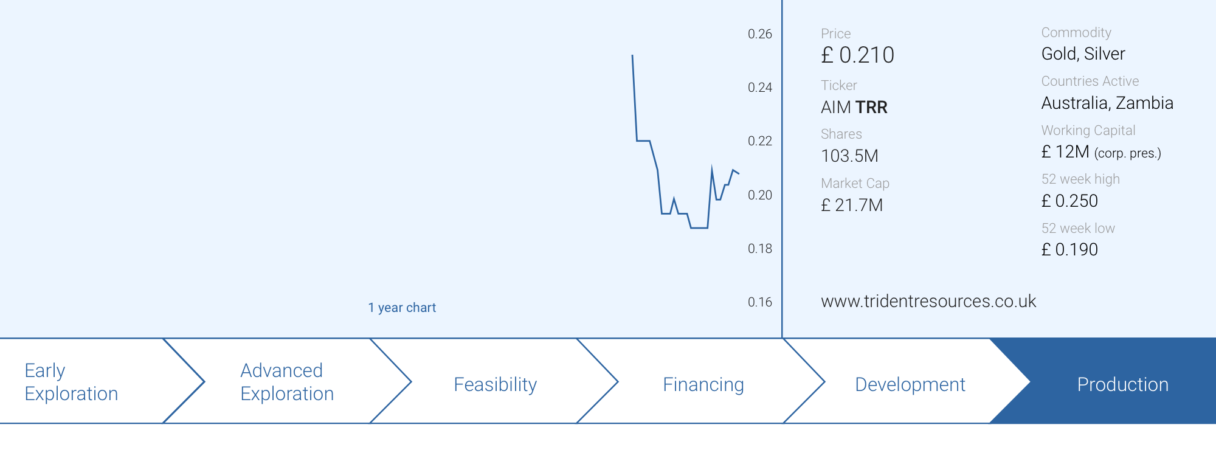
Task: Click the Feasibility stage step
Action: tap(495, 384)
